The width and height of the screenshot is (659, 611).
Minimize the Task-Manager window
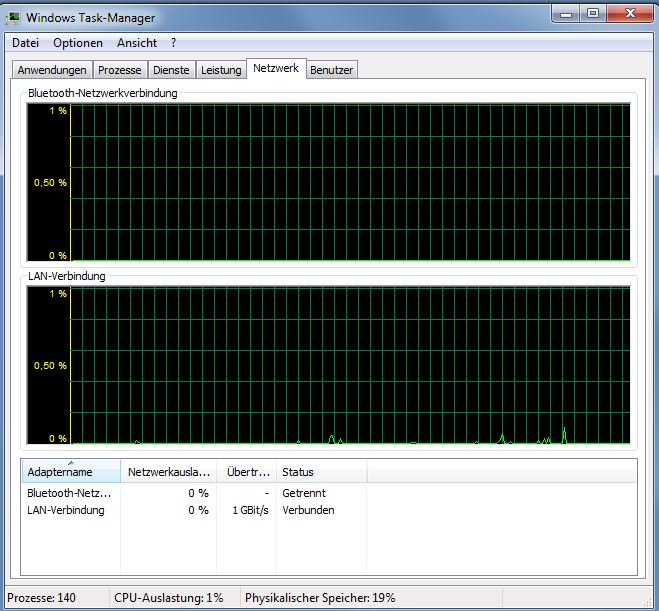click(566, 14)
